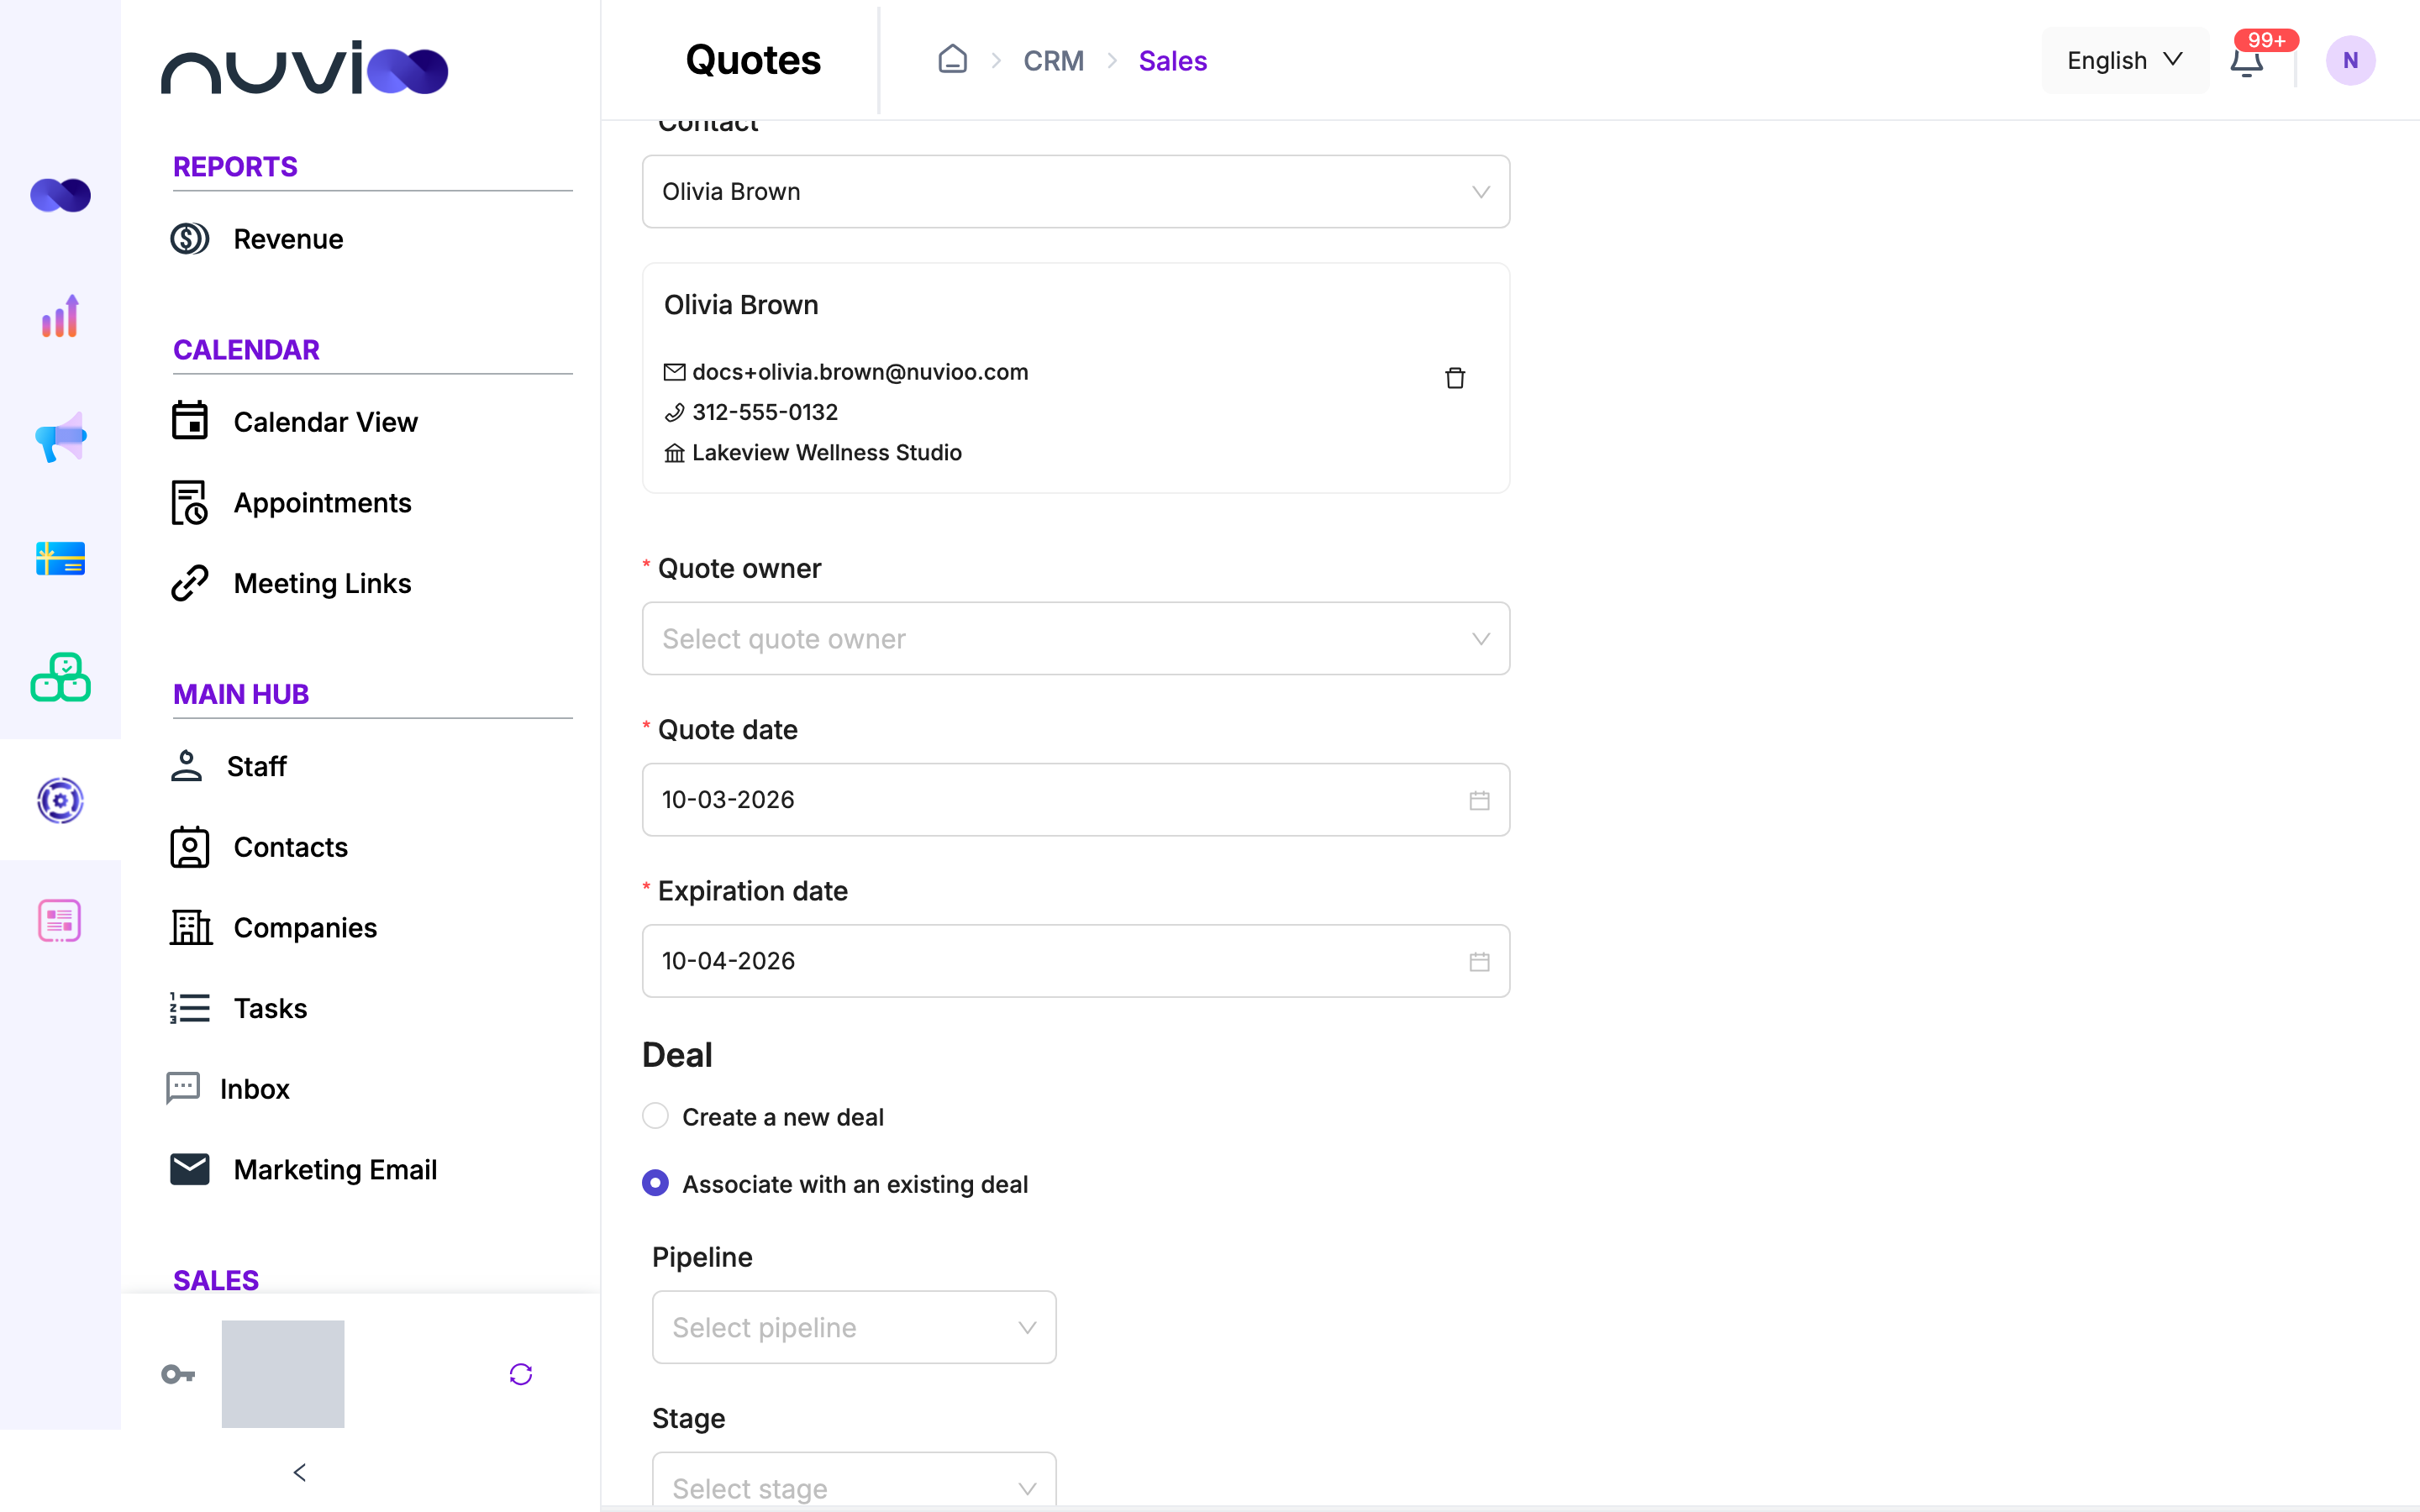This screenshot has width=2420, height=1512.
Task: Open the Contact dropdown showing Olivia Brown
Action: pyautogui.click(x=1076, y=191)
